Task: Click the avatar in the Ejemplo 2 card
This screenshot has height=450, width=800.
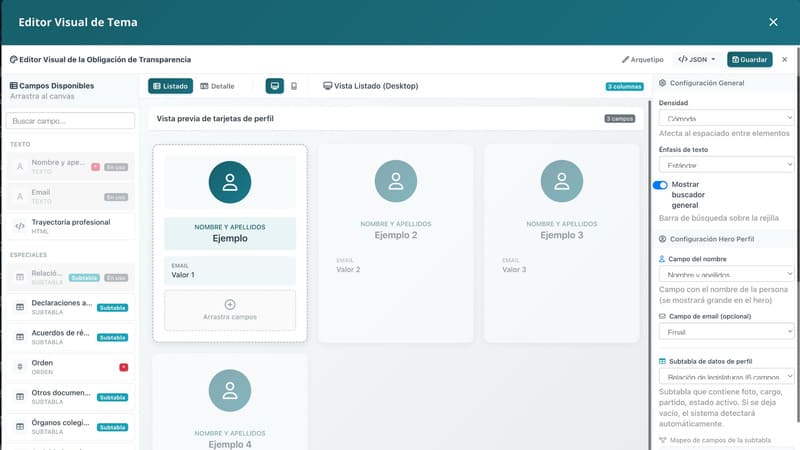Action: (395, 181)
